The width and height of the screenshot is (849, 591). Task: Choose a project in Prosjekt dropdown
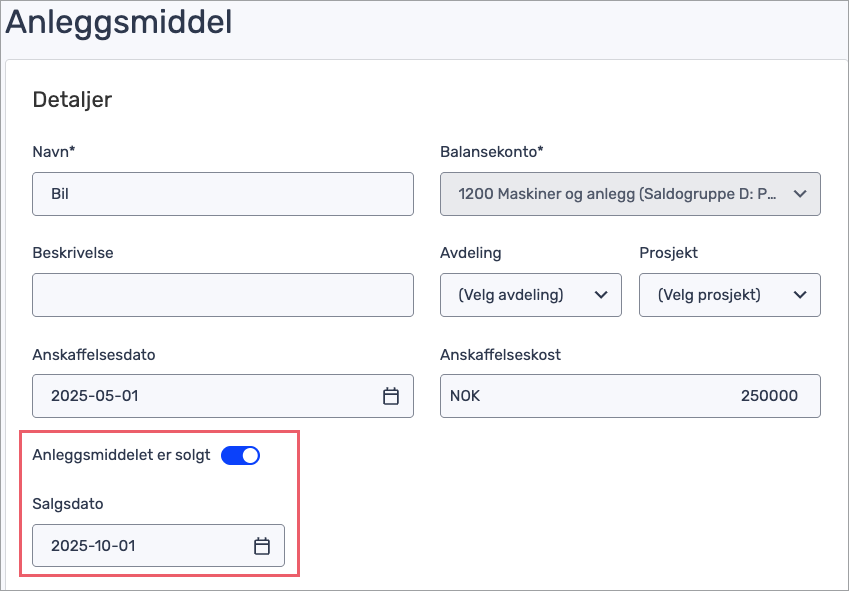tap(730, 295)
